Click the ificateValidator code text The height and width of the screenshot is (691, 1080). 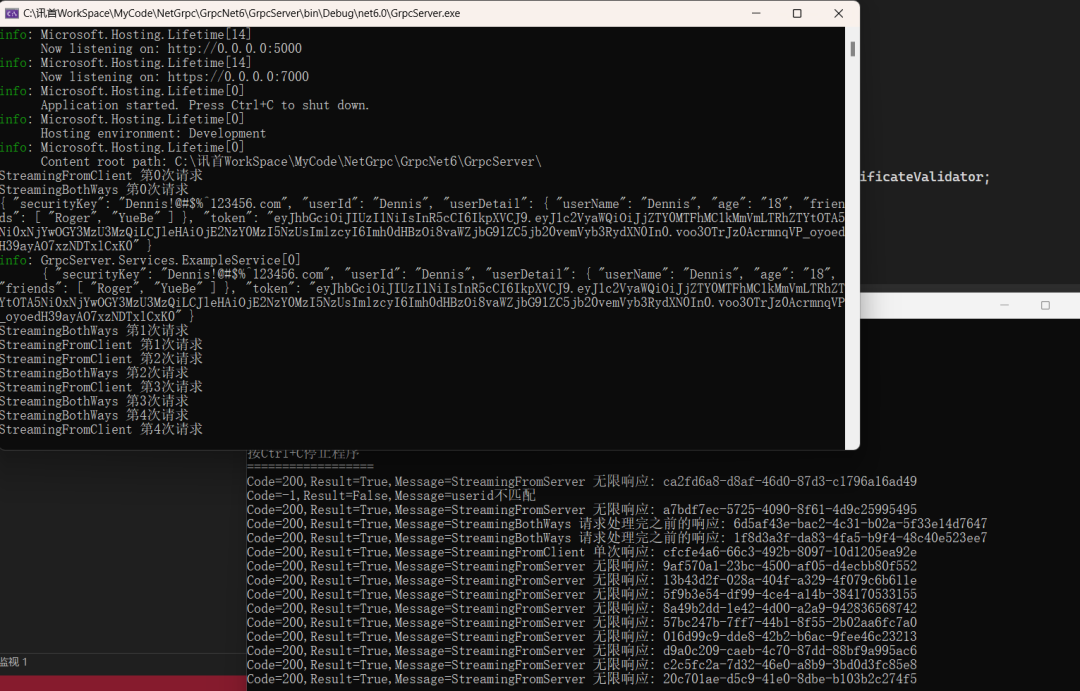(924, 177)
